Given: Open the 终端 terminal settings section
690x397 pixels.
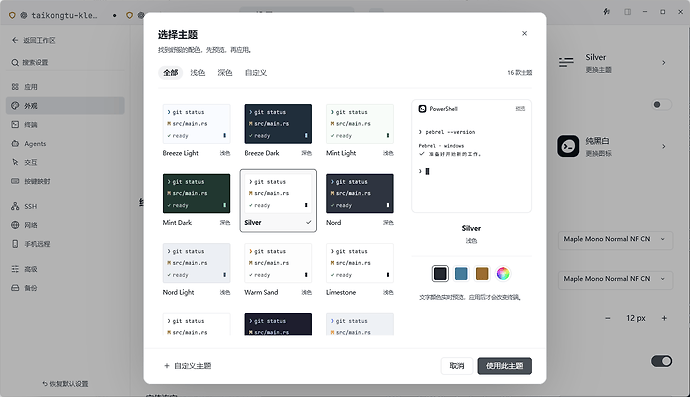Looking at the screenshot, I should click(x=65, y=125).
